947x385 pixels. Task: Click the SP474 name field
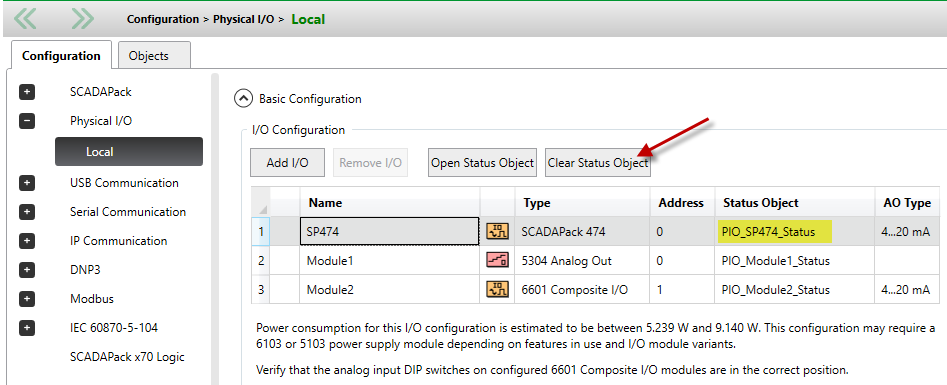click(390, 231)
